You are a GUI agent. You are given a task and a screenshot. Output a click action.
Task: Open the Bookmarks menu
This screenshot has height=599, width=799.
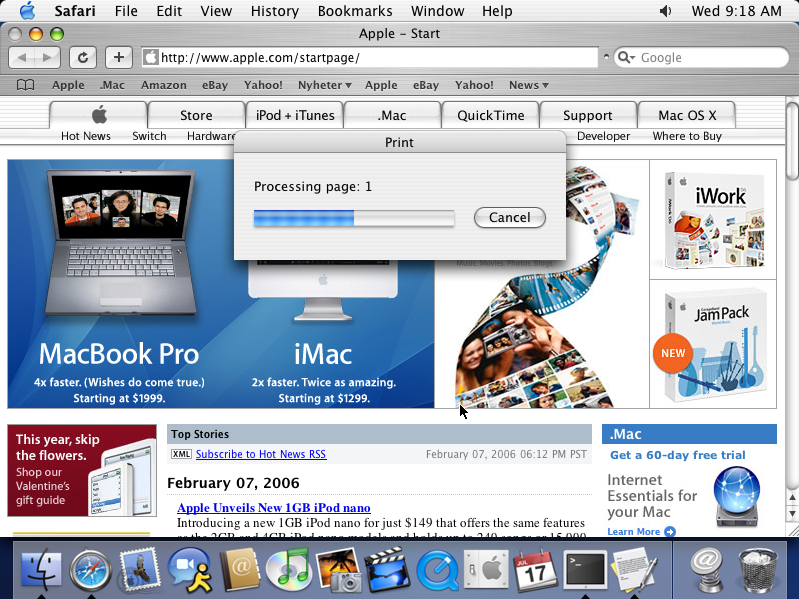pyautogui.click(x=355, y=11)
